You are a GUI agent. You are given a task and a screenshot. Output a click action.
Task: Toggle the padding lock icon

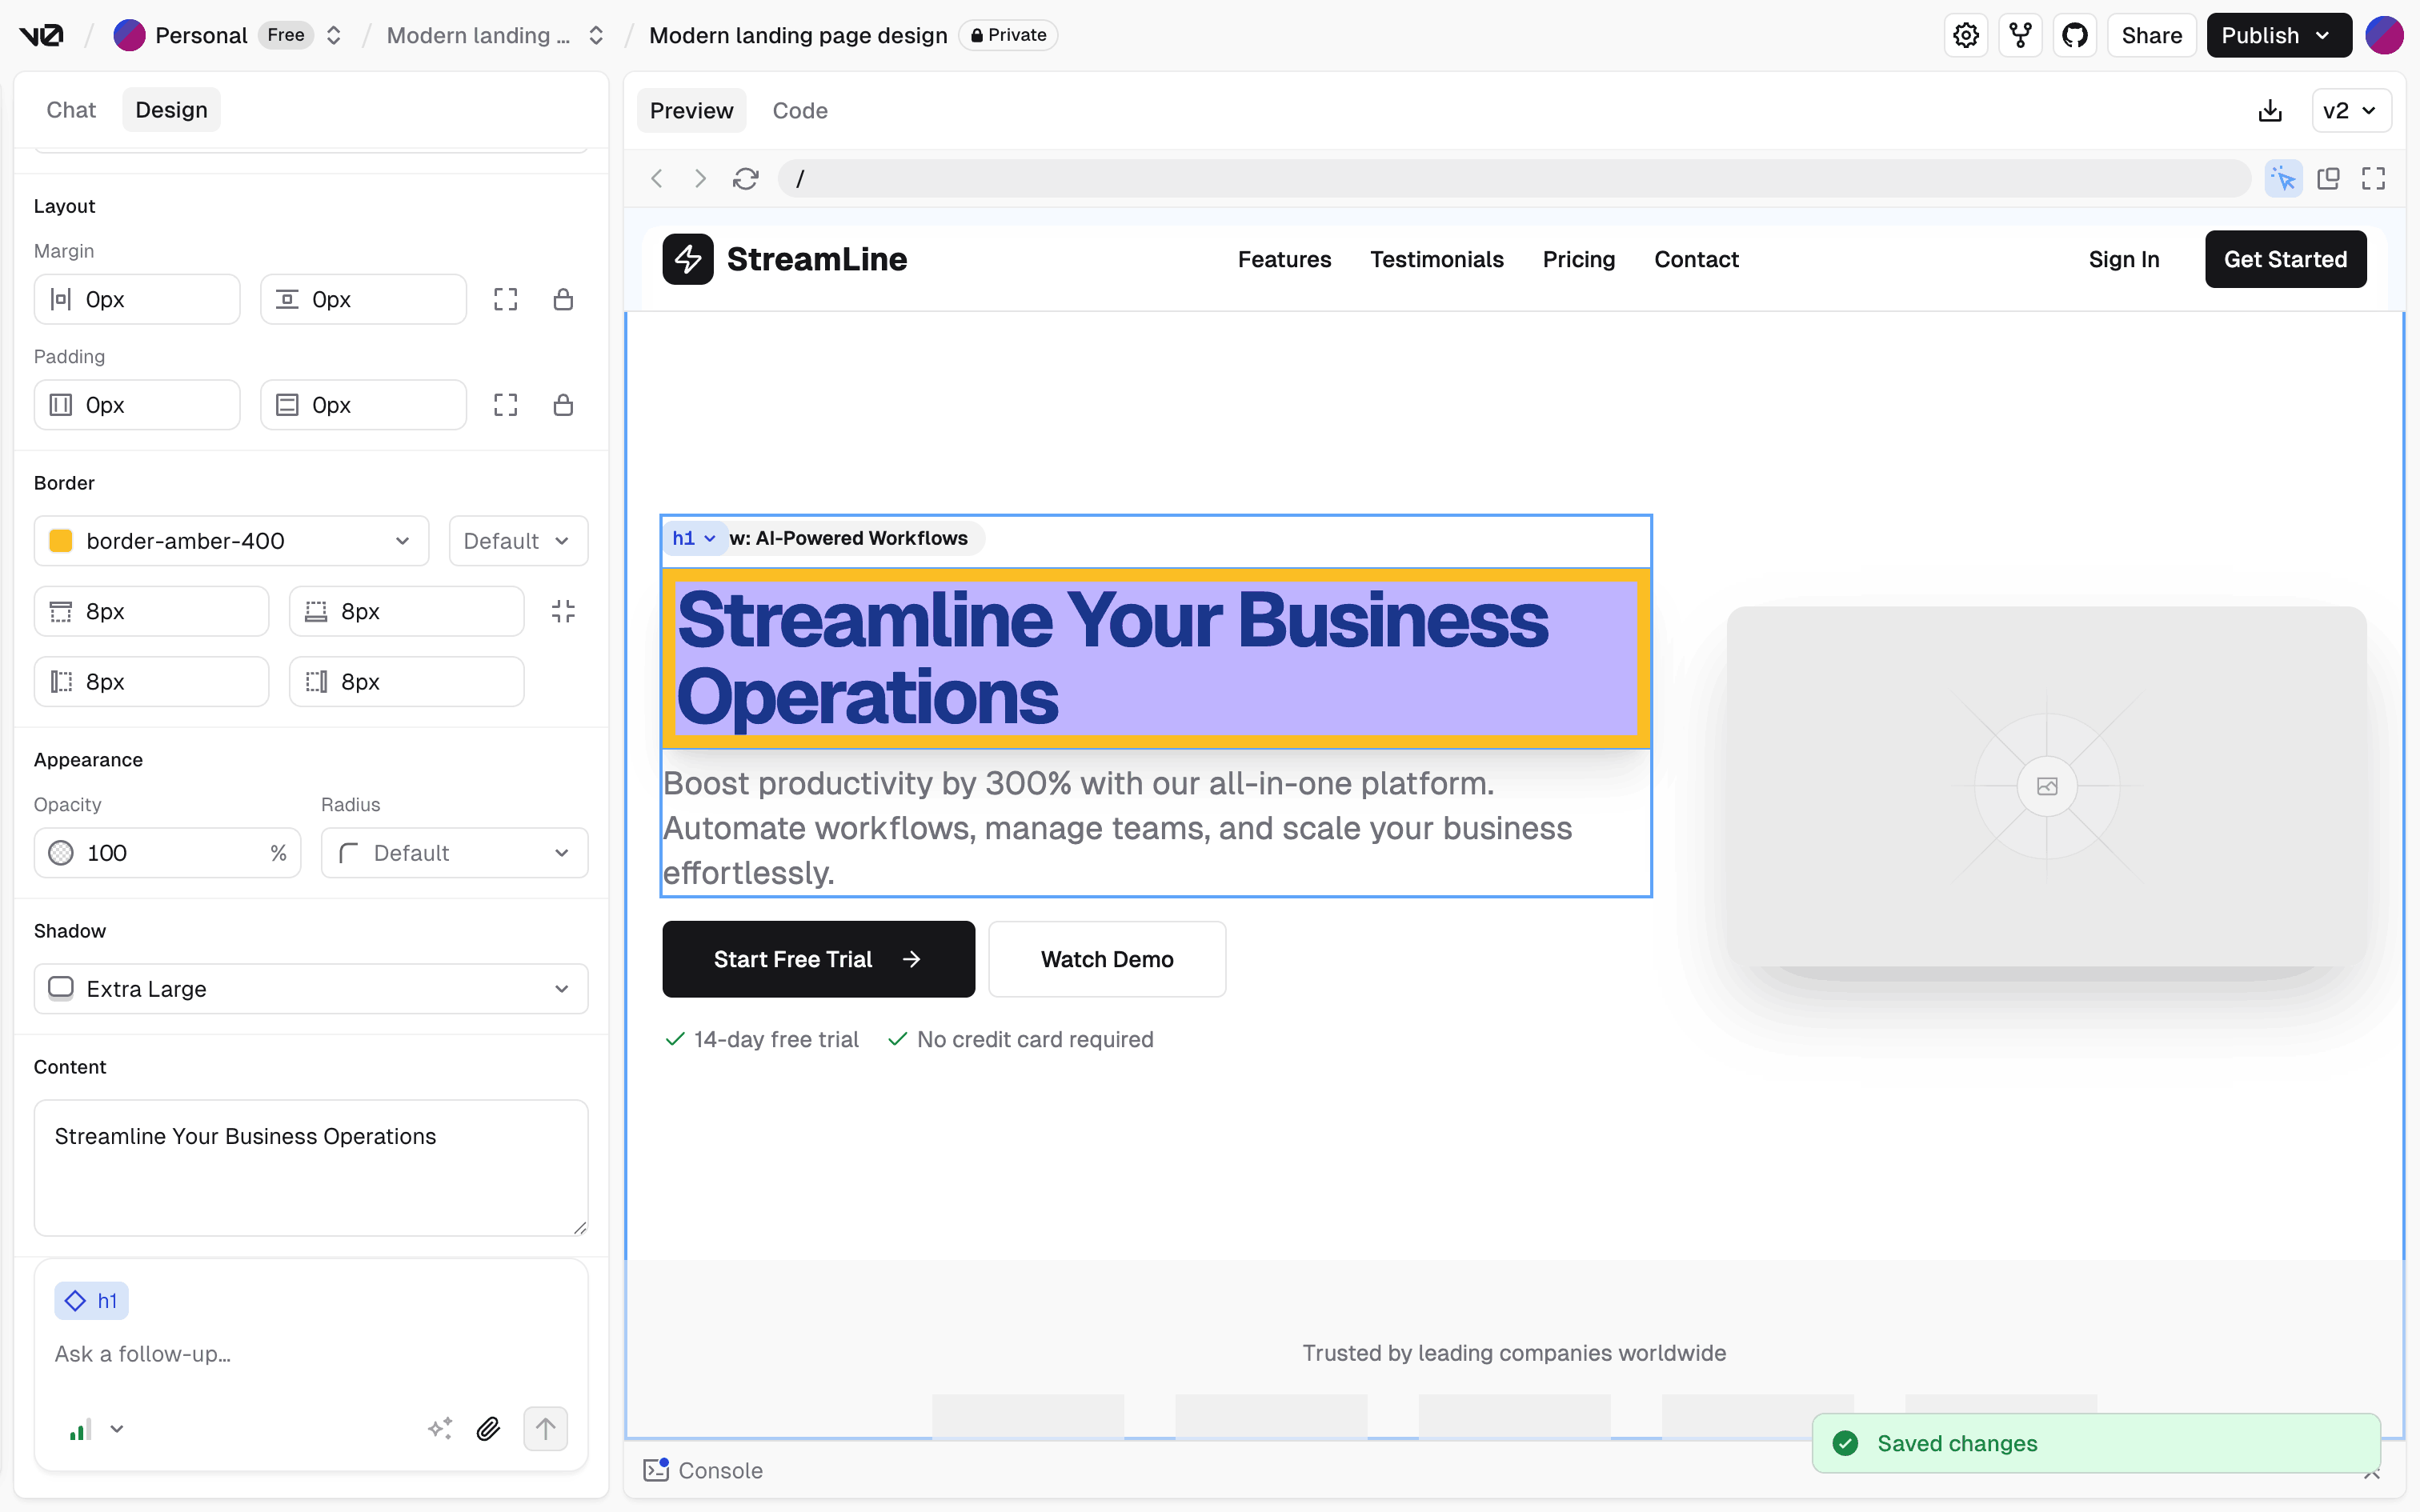point(563,405)
